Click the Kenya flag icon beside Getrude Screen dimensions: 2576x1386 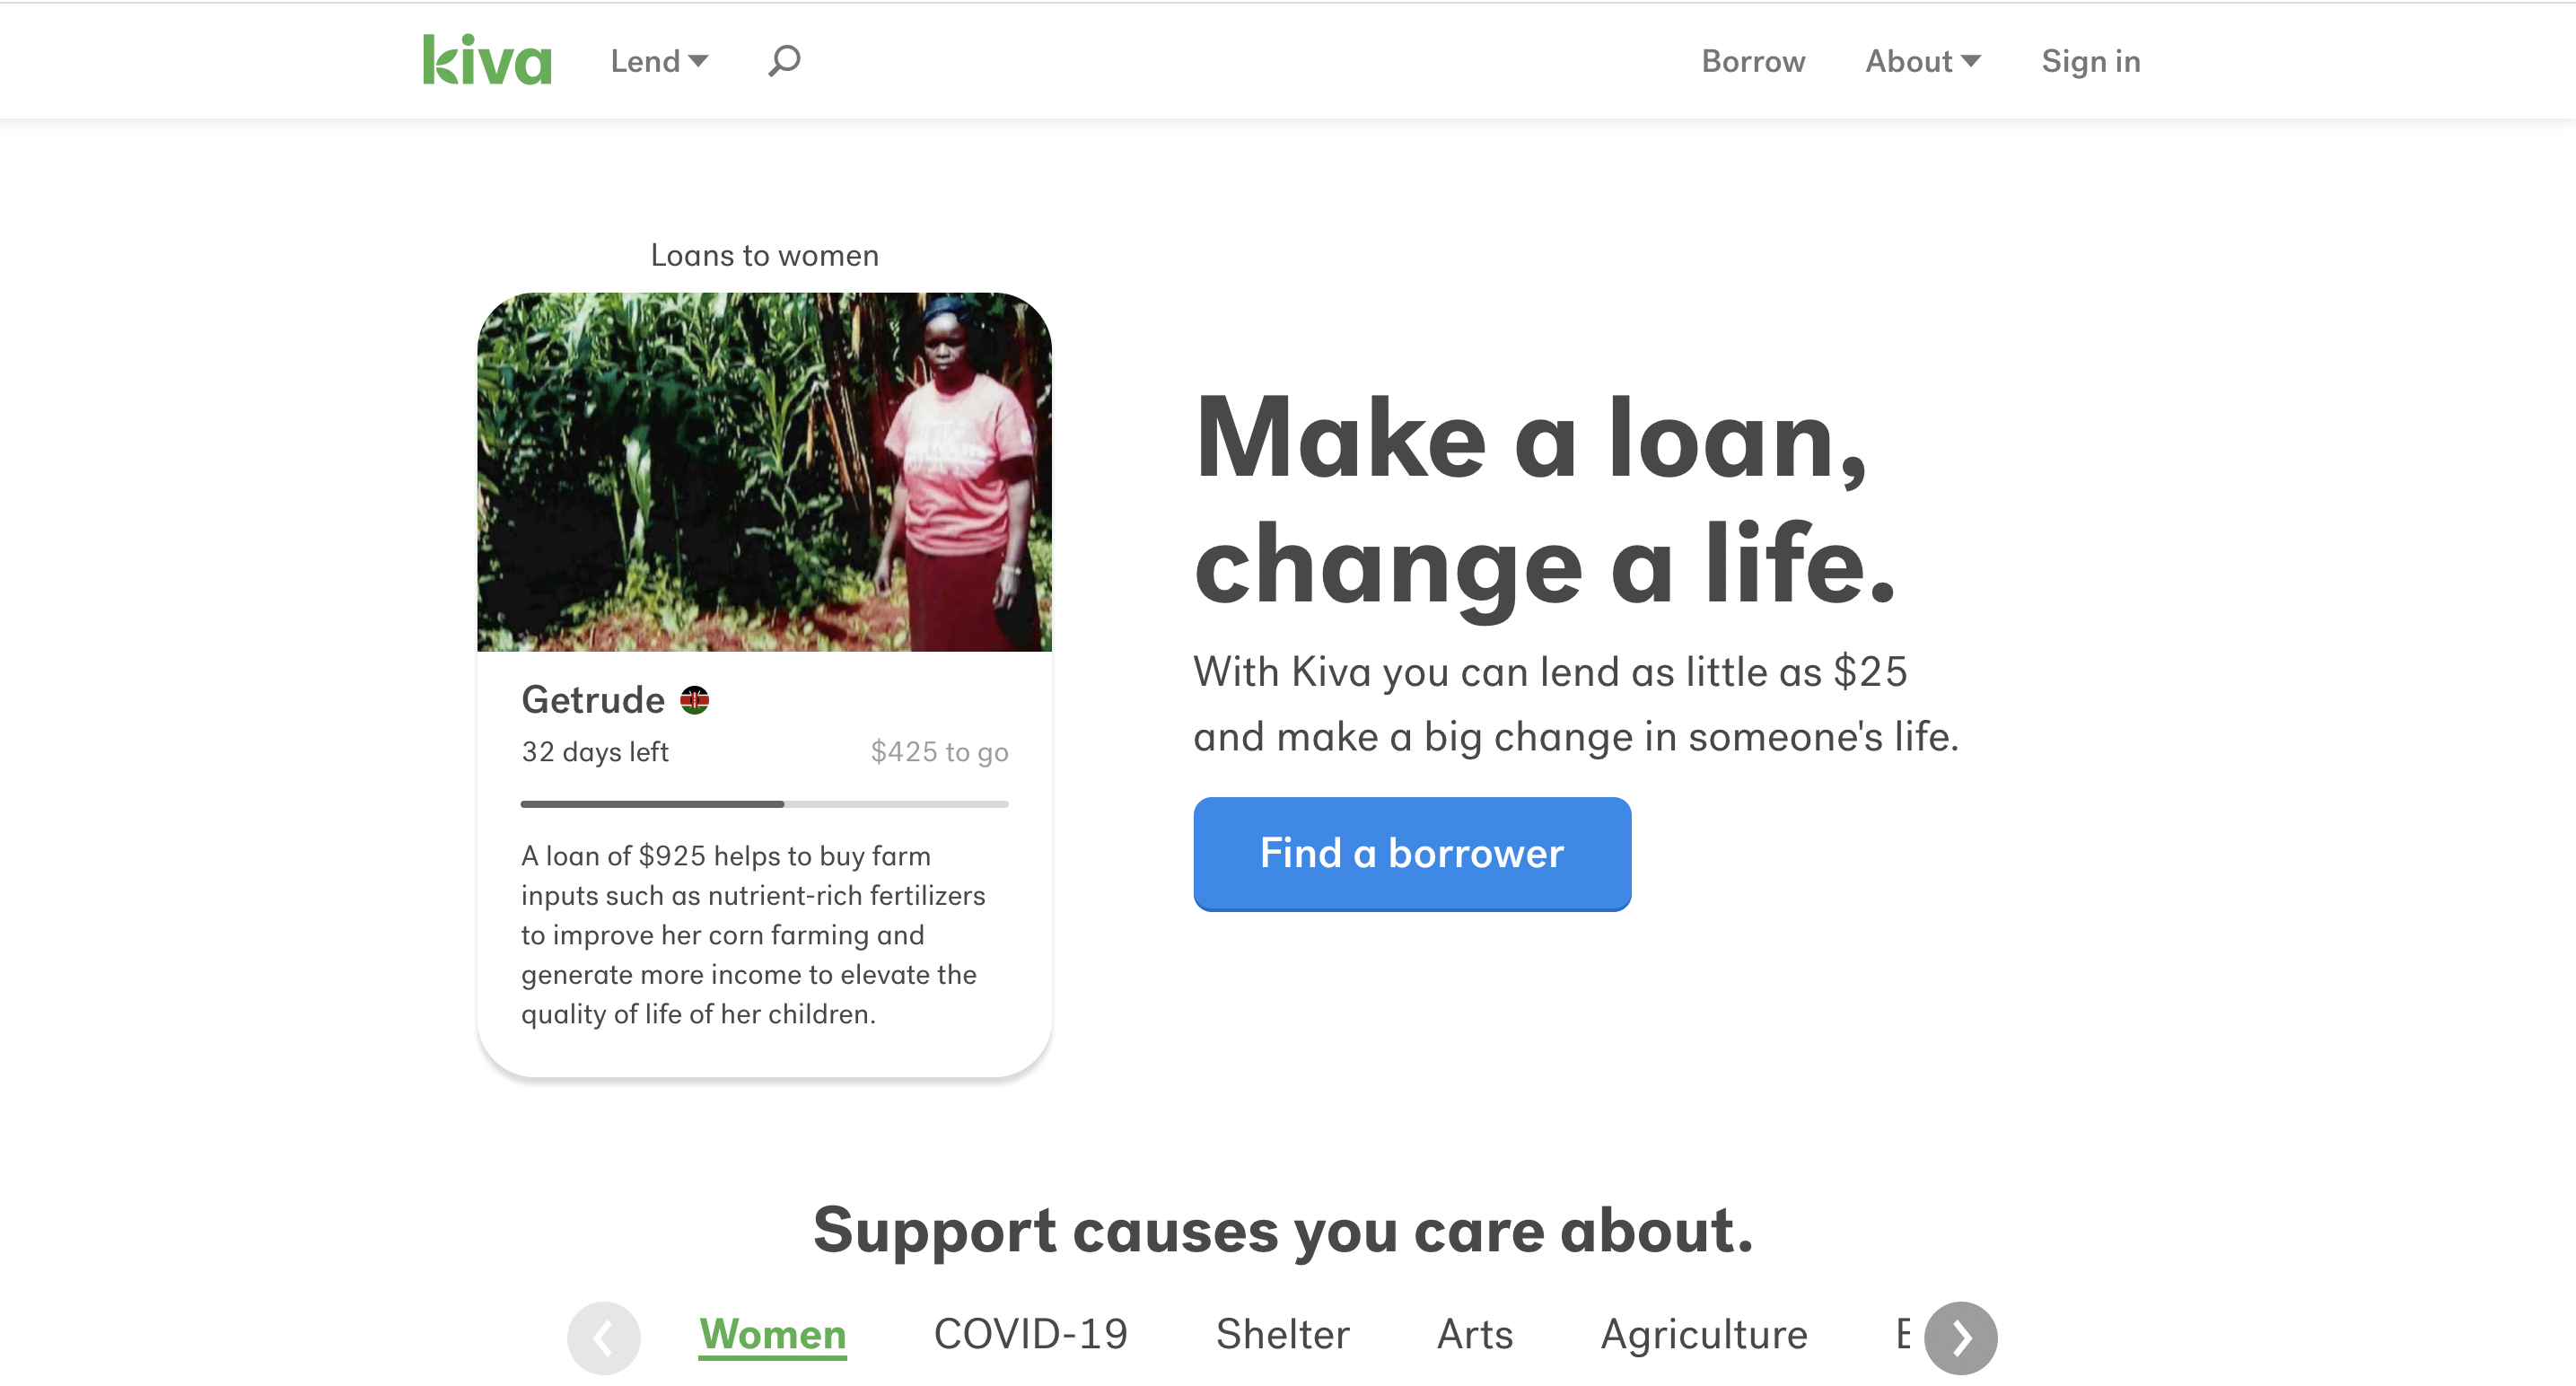tap(694, 700)
